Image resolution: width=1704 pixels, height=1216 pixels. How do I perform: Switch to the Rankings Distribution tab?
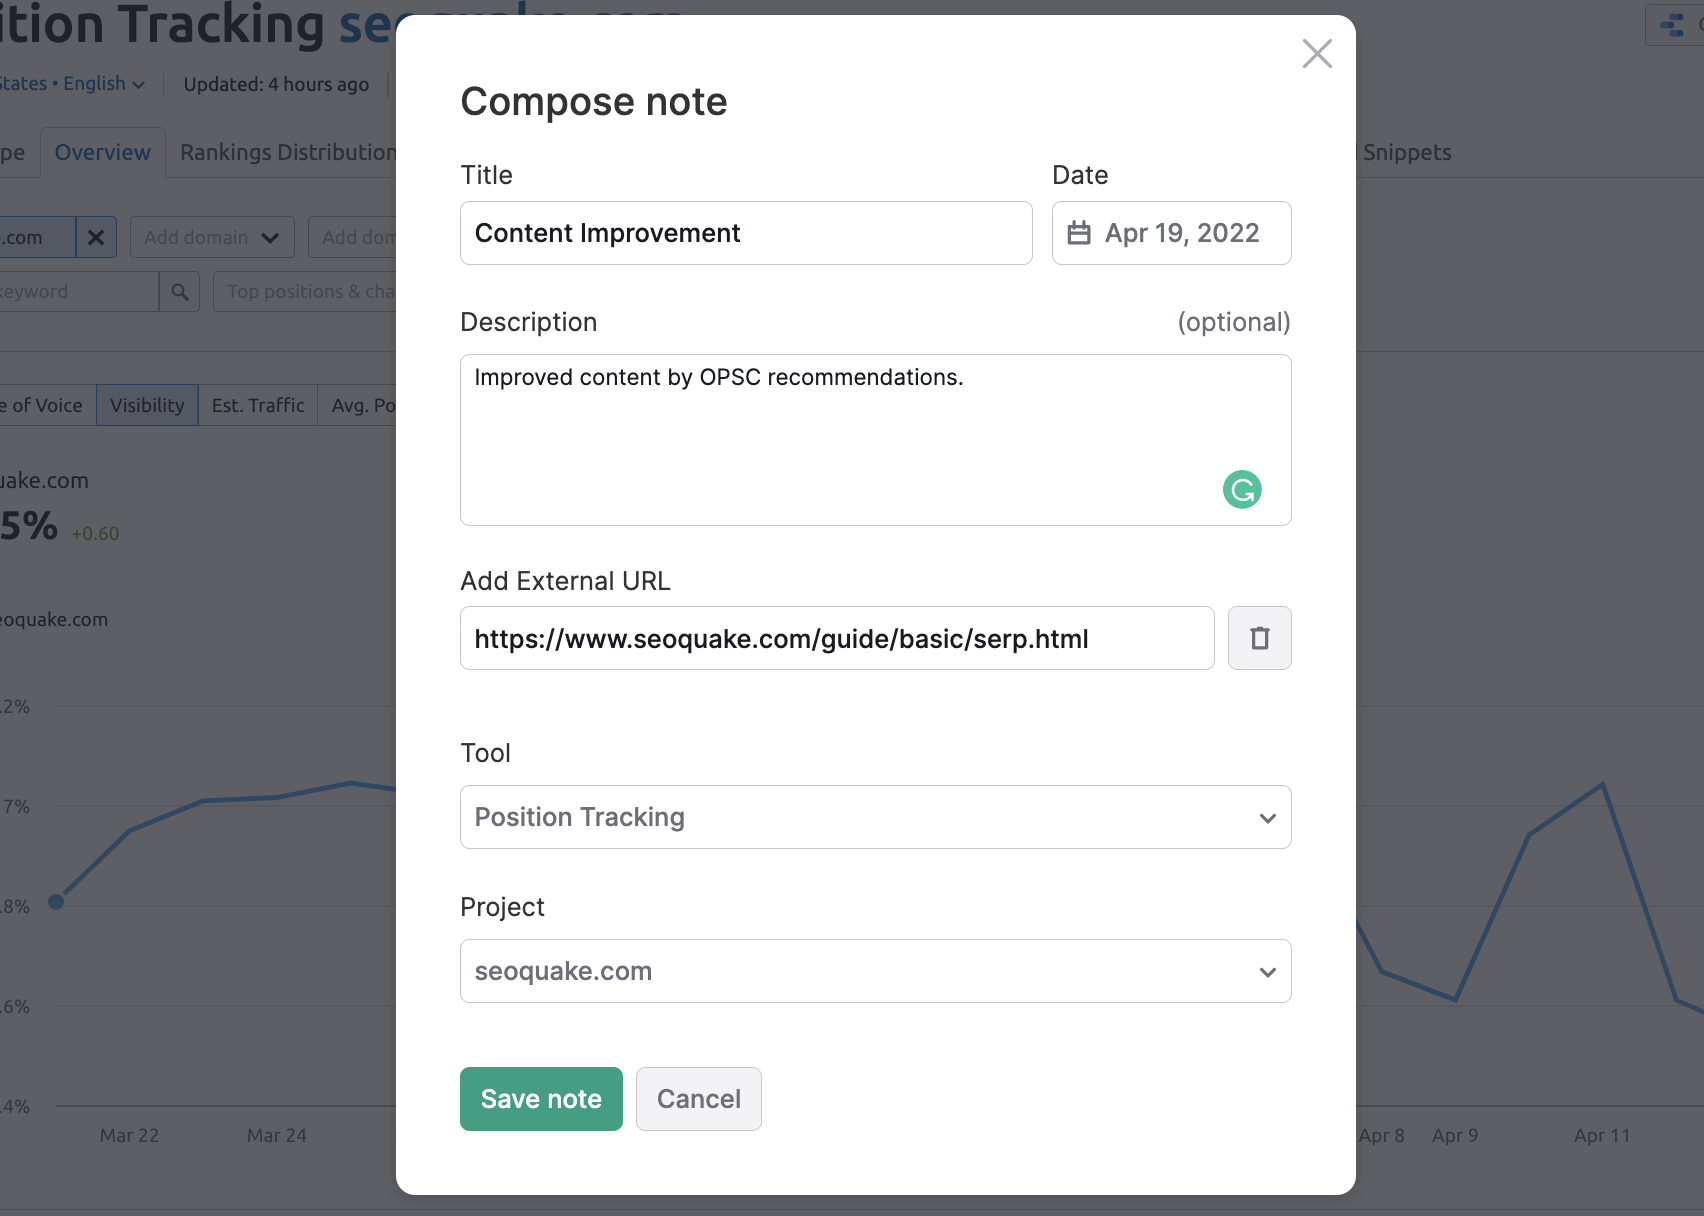tap(288, 152)
